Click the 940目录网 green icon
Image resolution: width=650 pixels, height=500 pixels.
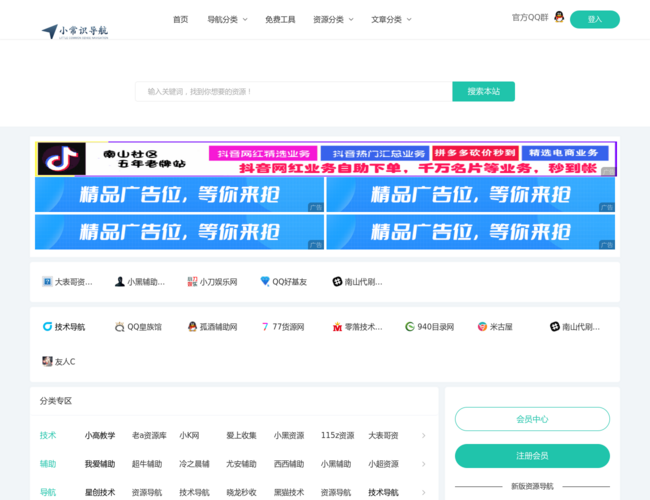[x=410, y=327]
